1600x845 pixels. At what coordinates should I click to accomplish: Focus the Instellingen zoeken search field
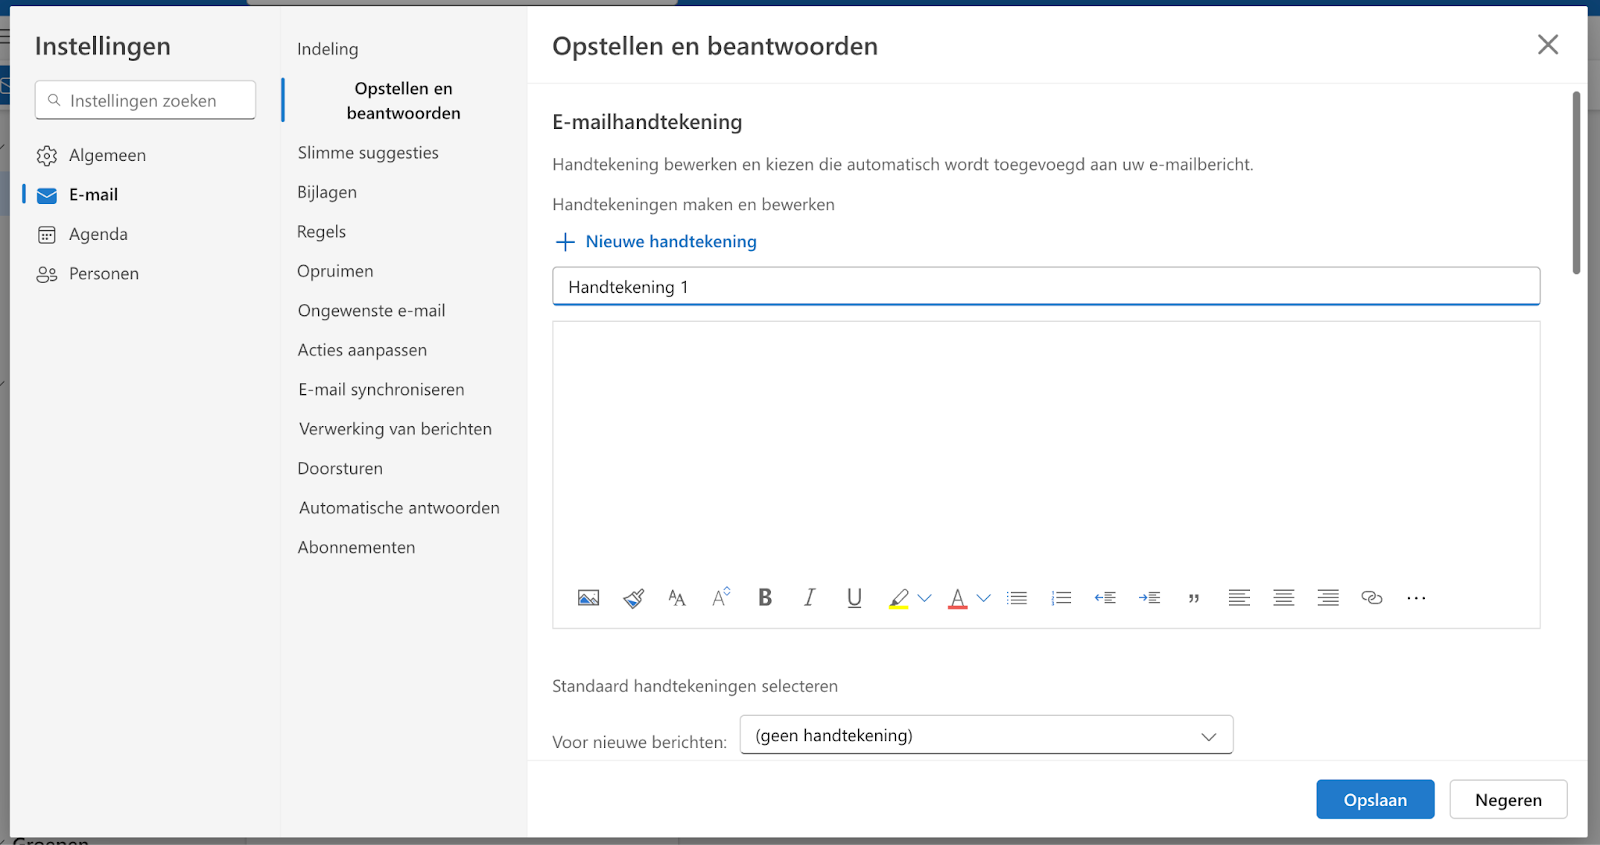(145, 100)
